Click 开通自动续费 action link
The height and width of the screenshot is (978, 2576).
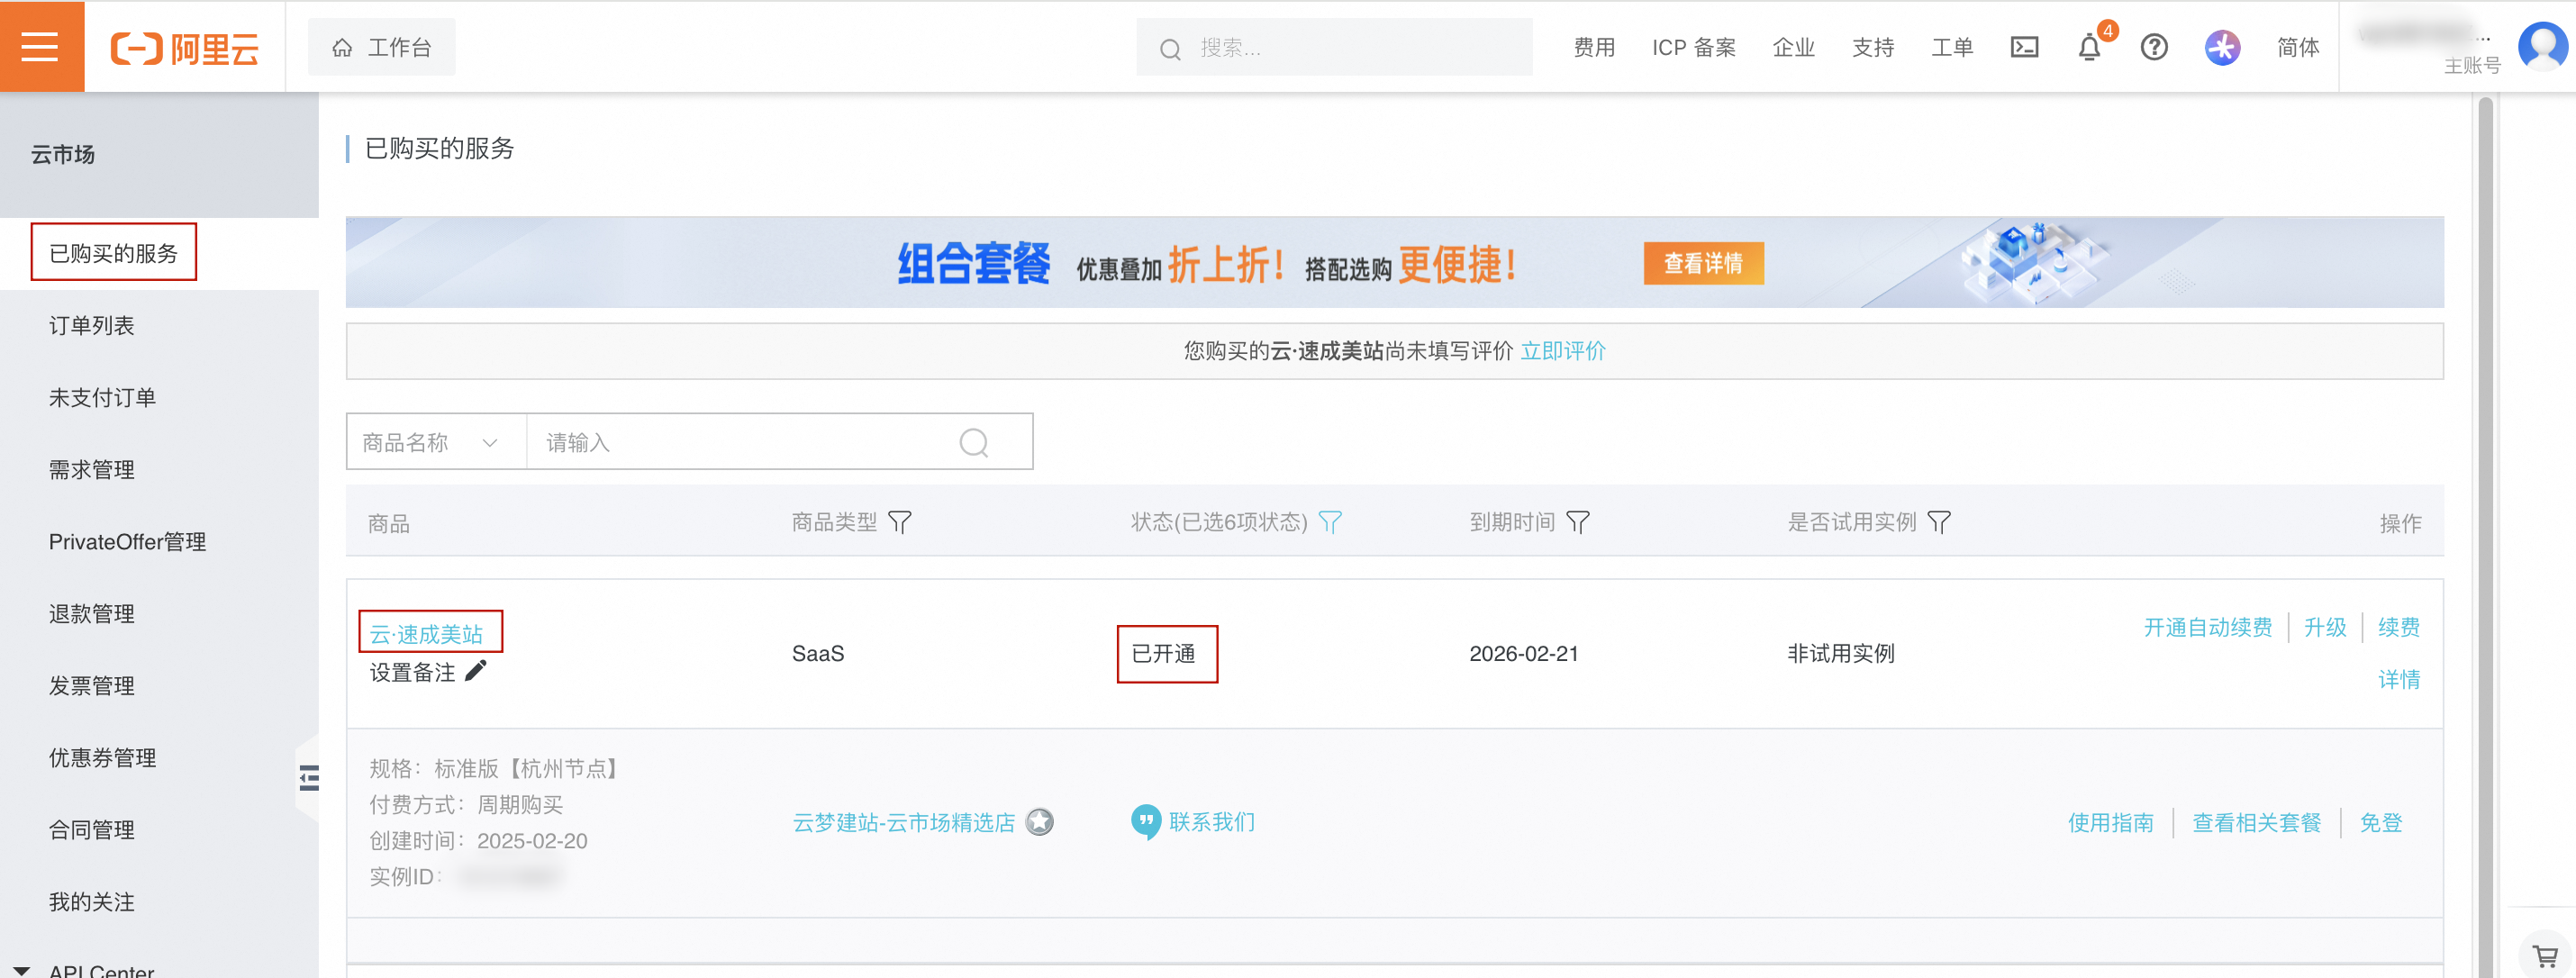click(2207, 627)
